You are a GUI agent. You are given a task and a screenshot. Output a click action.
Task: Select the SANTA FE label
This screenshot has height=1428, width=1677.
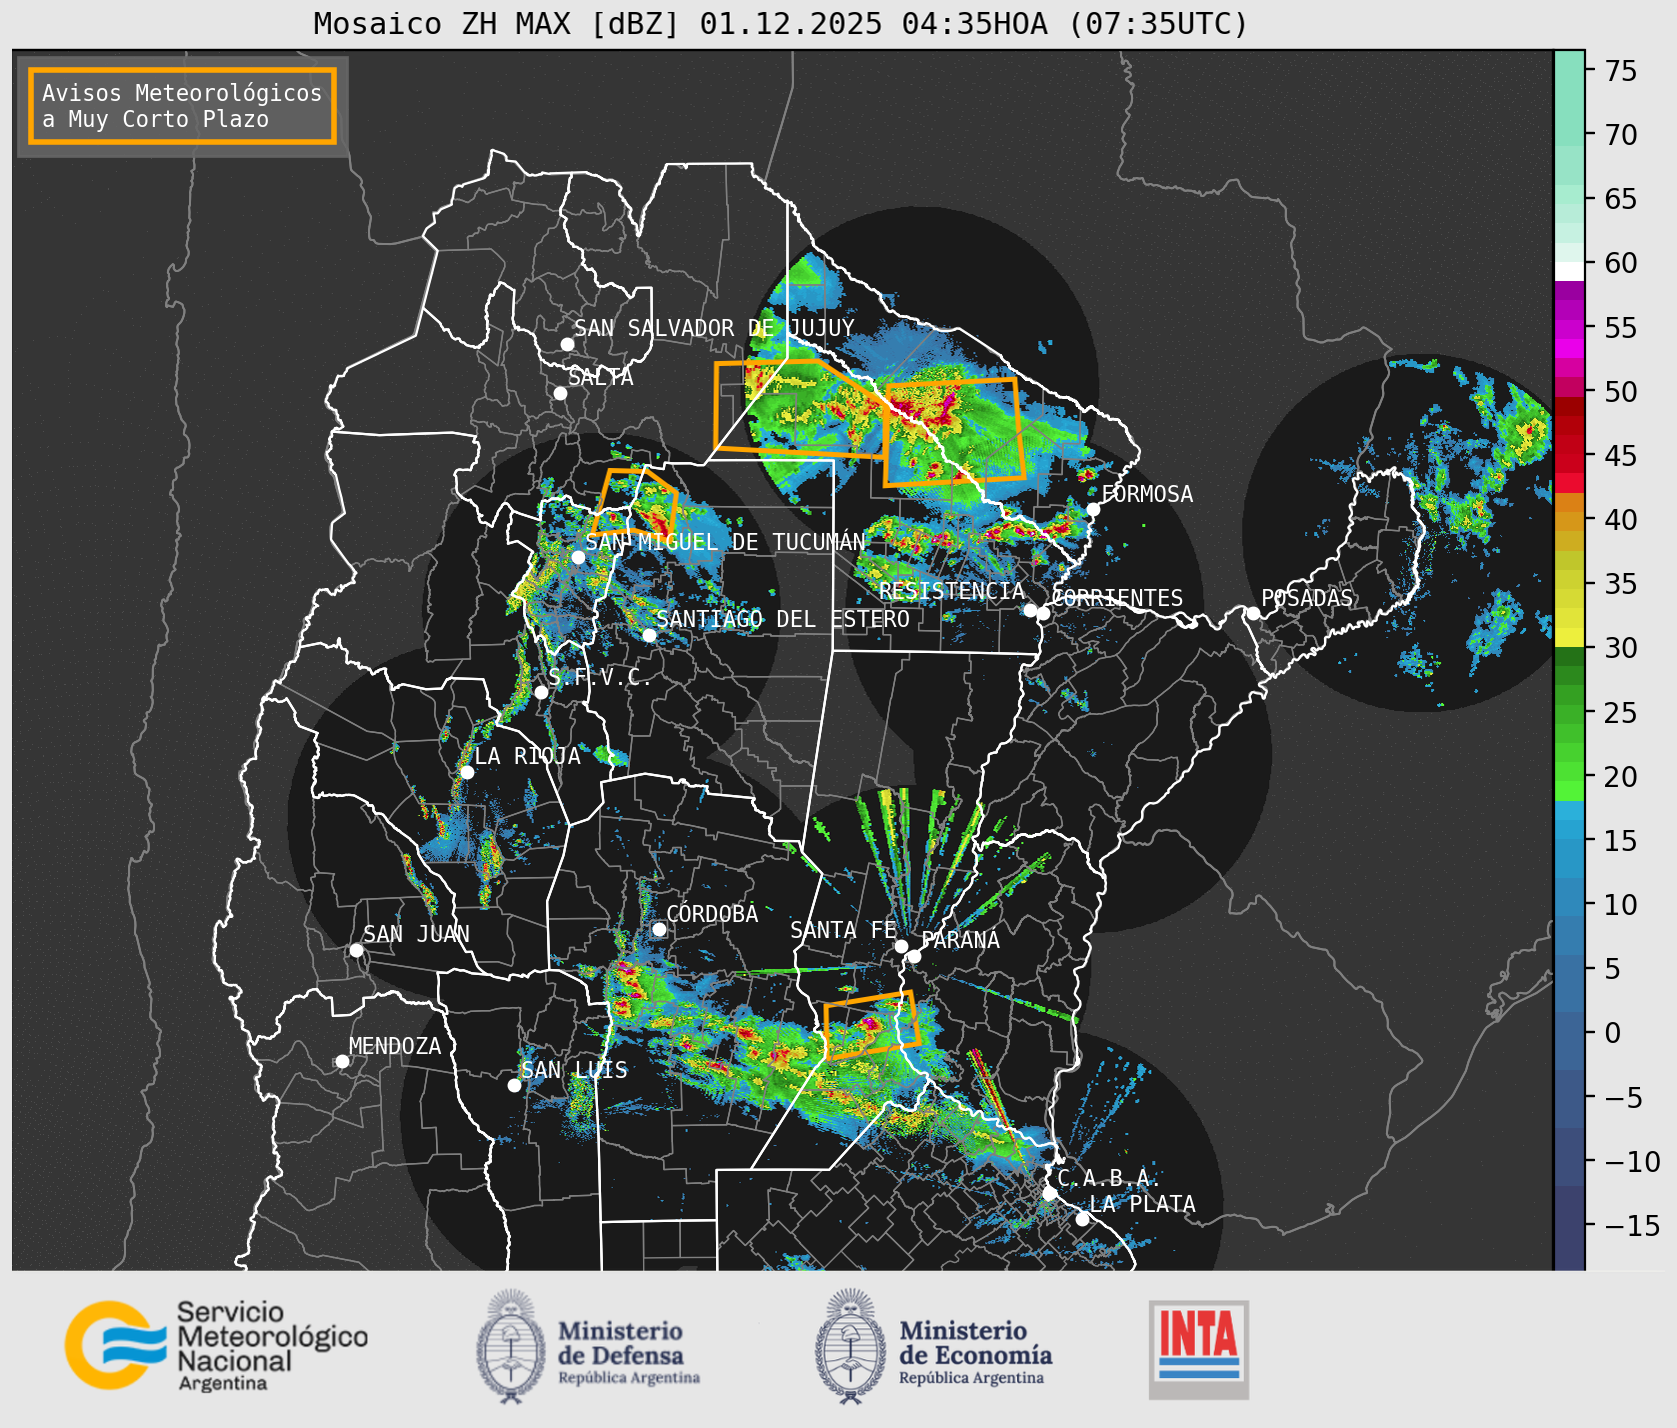tap(843, 930)
